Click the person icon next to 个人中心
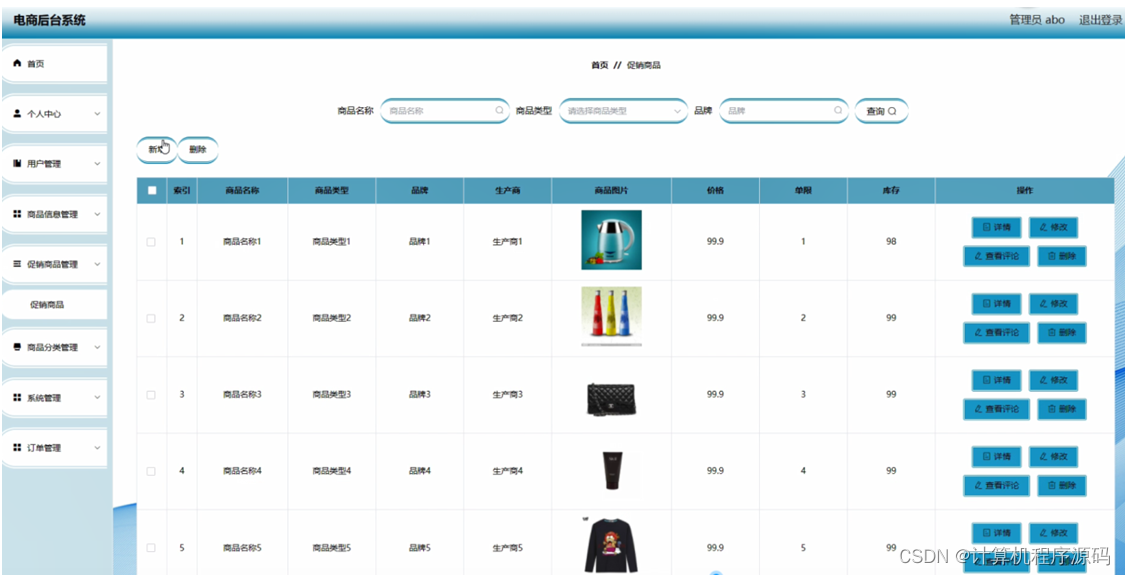 coord(18,114)
